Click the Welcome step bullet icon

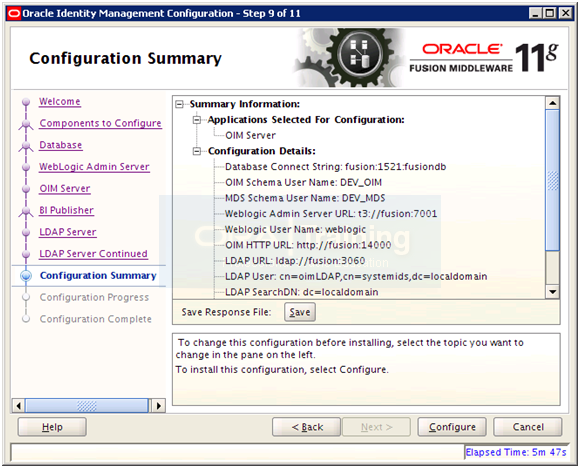[26, 101]
